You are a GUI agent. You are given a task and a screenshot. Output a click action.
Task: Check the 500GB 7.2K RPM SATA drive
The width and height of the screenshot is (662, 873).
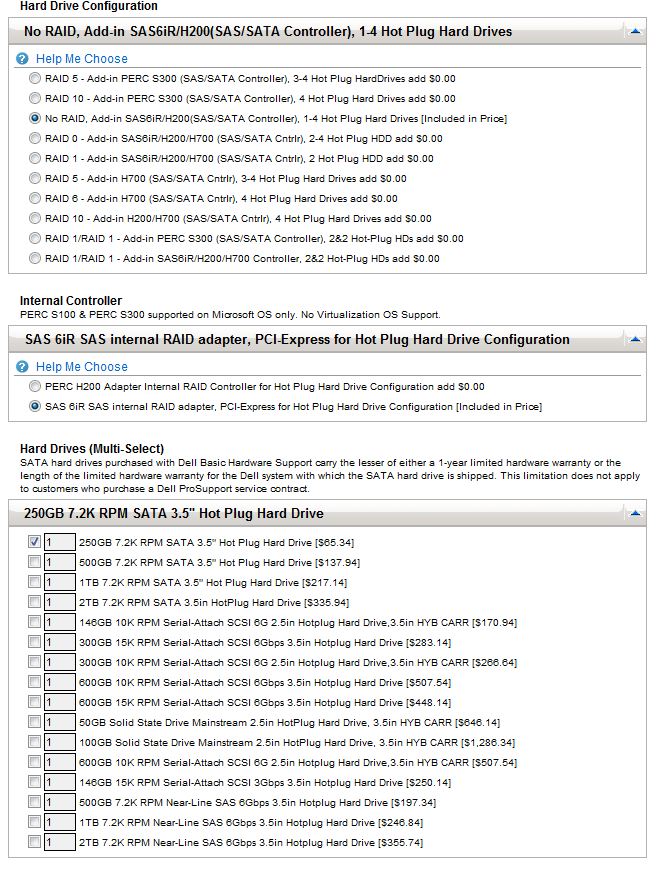[x=35, y=562]
